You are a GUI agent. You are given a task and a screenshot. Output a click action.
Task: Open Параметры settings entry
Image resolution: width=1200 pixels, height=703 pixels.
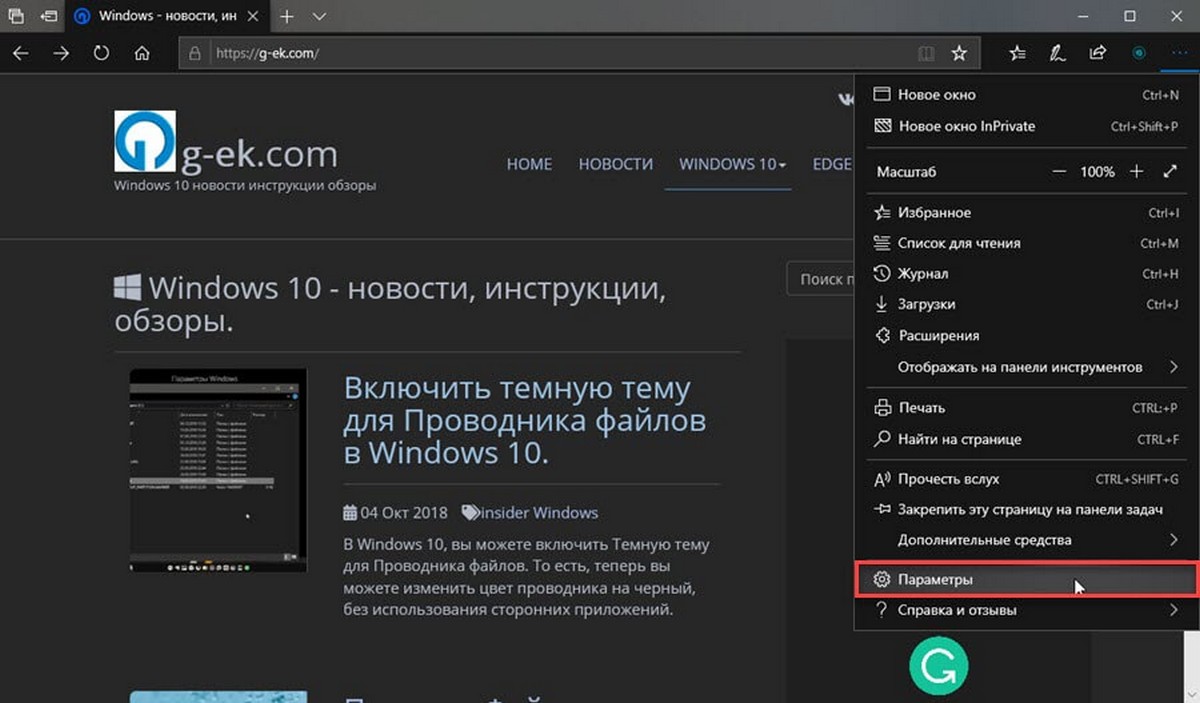tap(1026, 580)
